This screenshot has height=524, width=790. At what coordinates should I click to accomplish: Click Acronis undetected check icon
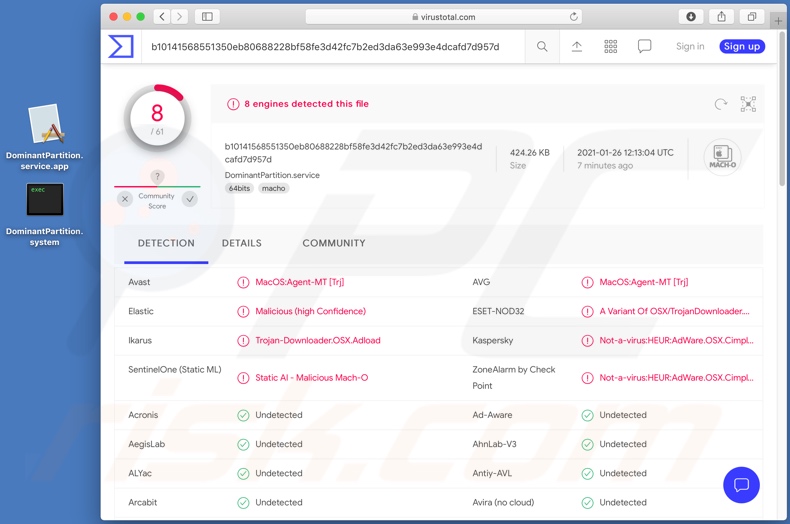(243, 415)
